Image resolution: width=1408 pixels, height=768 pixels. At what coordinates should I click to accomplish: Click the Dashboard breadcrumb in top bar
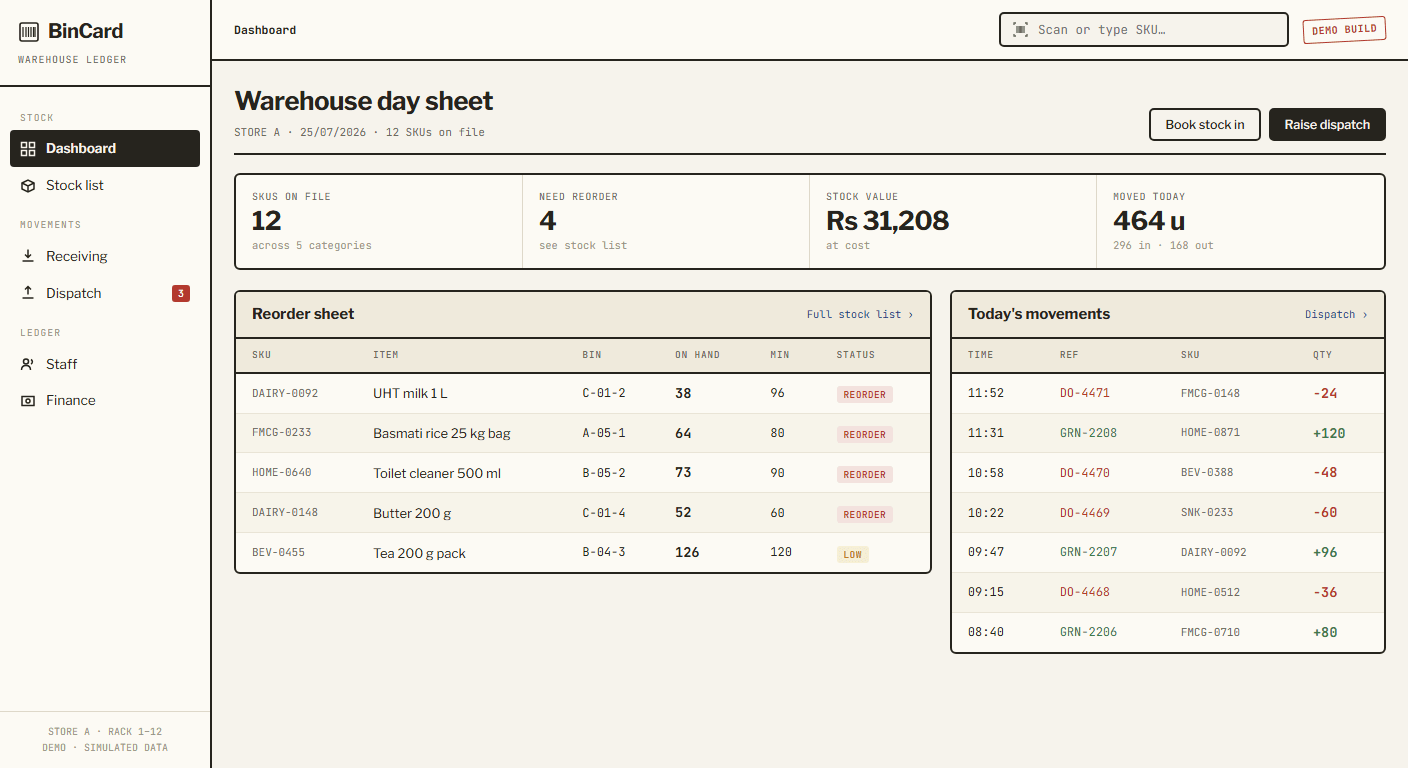click(x=265, y=30)
